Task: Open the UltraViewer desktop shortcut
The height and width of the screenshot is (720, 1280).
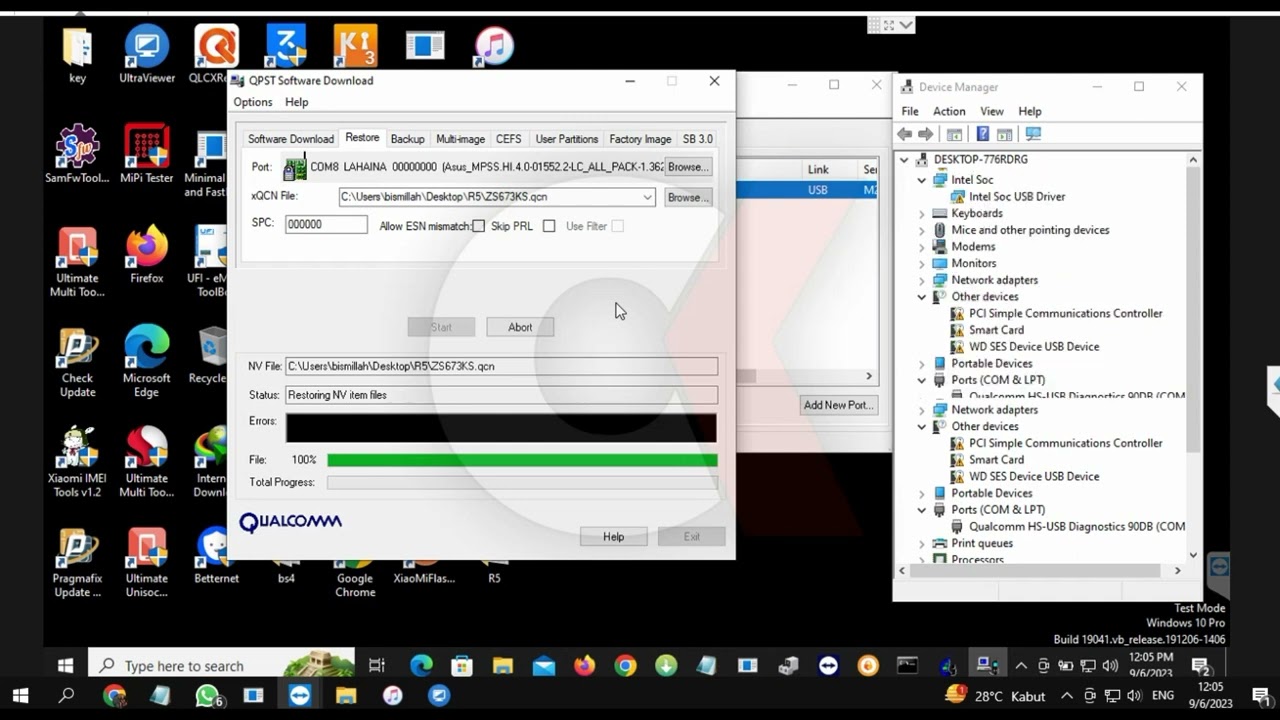Action: click(x=147, y=56)
